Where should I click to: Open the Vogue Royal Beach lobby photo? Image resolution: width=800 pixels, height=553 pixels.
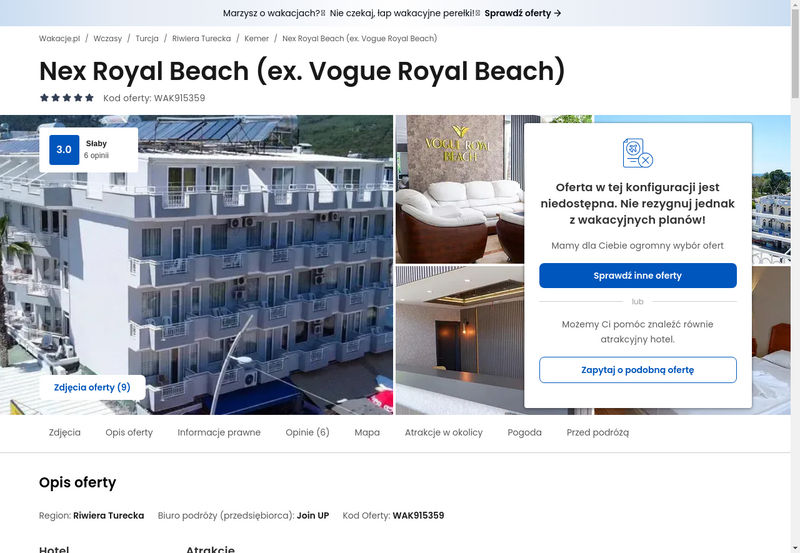coord(460,189)
